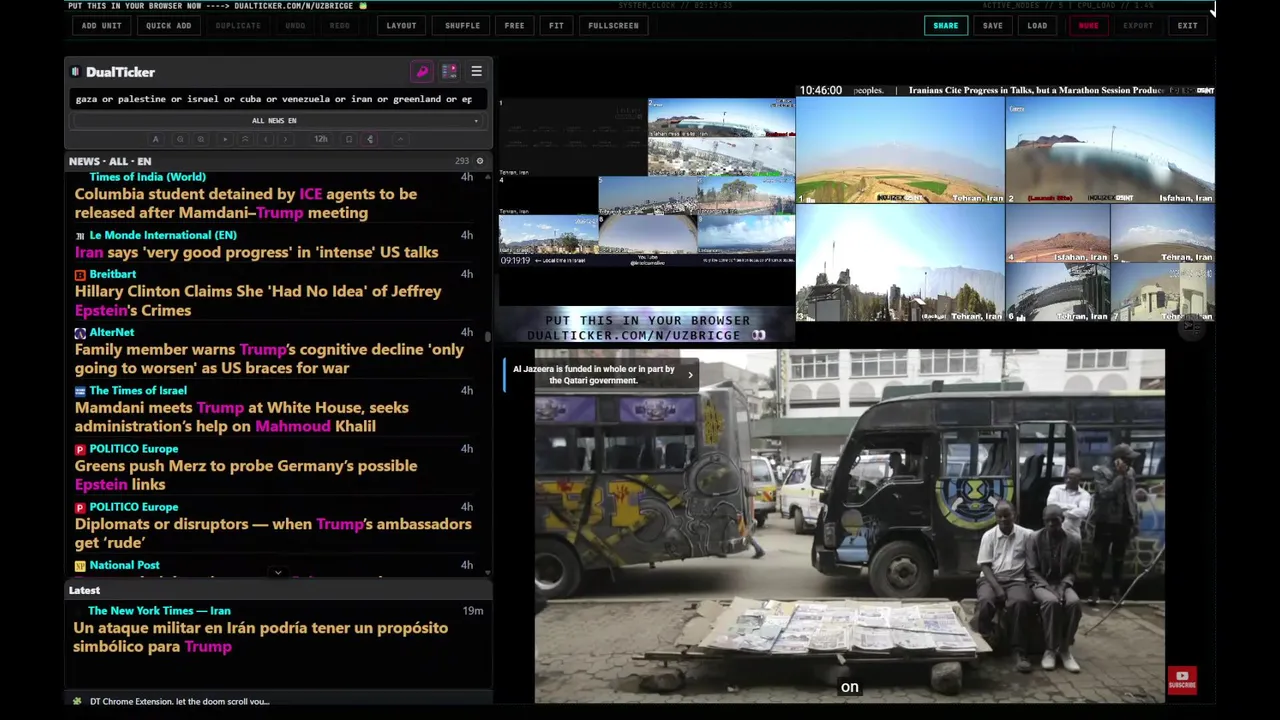Click 'DT Chrome Extension' status bar text

[x=179, y=701]
